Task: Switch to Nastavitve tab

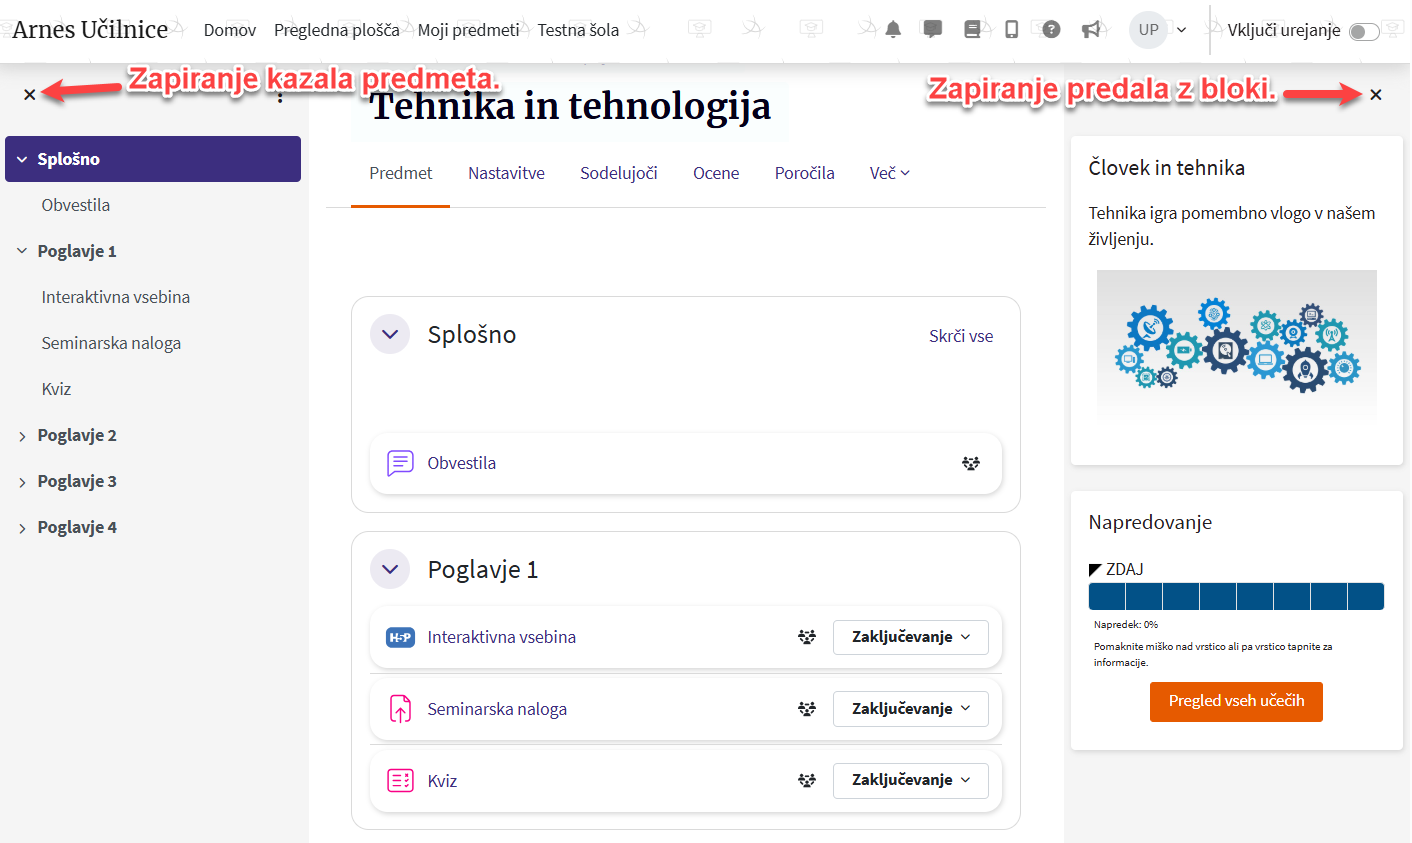Action: coord(506,173)
